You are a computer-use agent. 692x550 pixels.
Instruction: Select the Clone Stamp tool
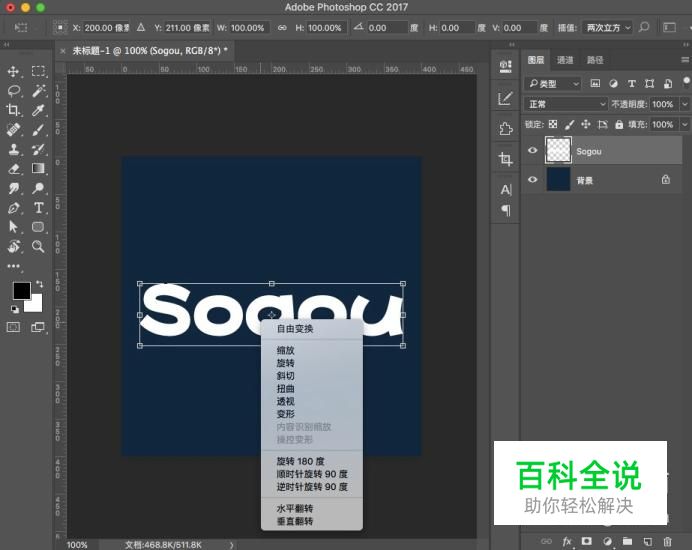coord(13,149)
